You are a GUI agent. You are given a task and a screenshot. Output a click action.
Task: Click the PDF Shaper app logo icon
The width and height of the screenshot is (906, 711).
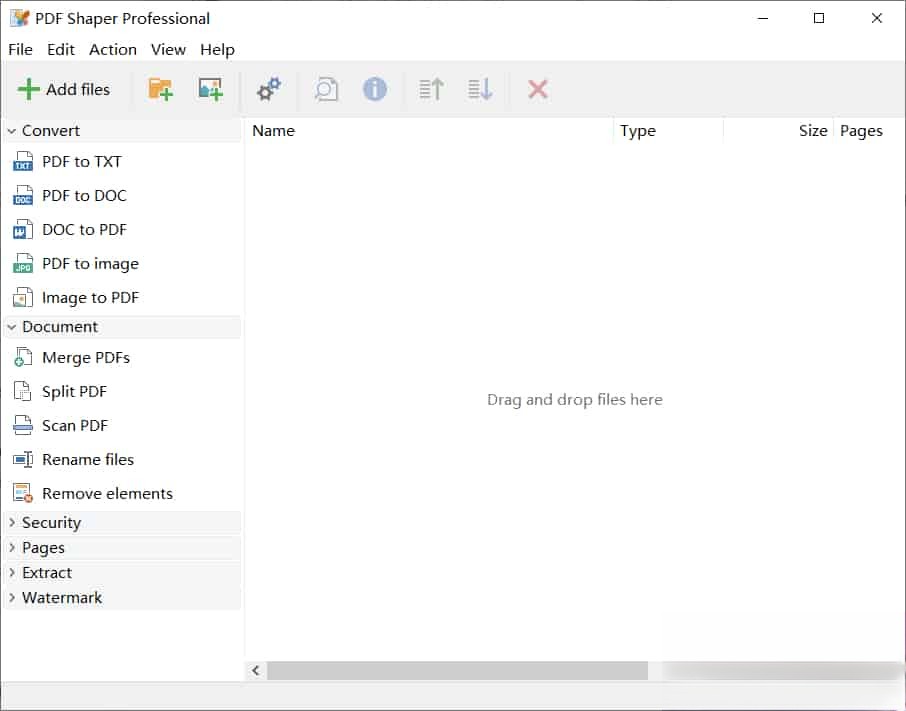tap(20, 18)
